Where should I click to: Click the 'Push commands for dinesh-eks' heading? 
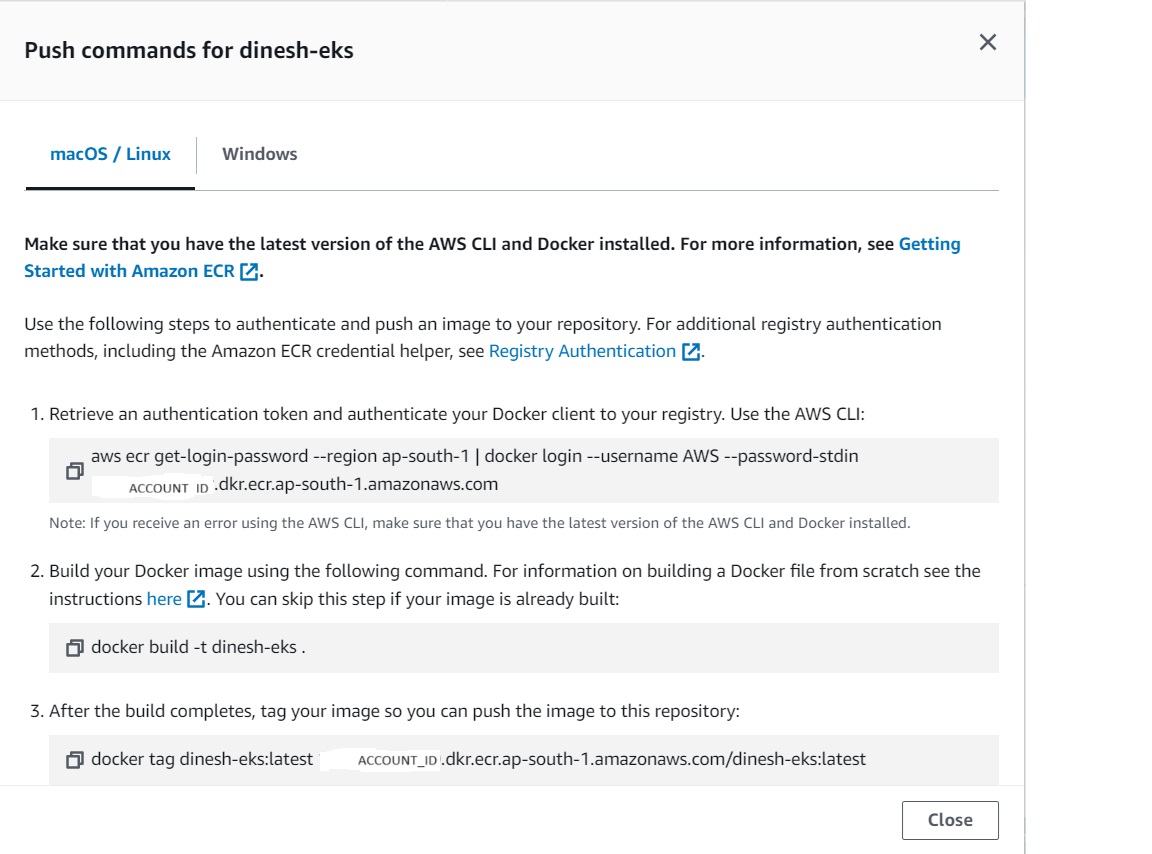189,50
